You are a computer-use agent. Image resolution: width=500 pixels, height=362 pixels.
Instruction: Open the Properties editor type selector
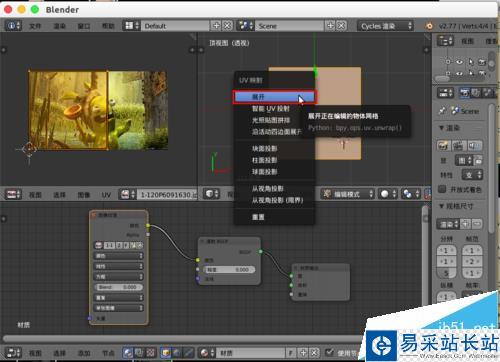tap(446, 93)
